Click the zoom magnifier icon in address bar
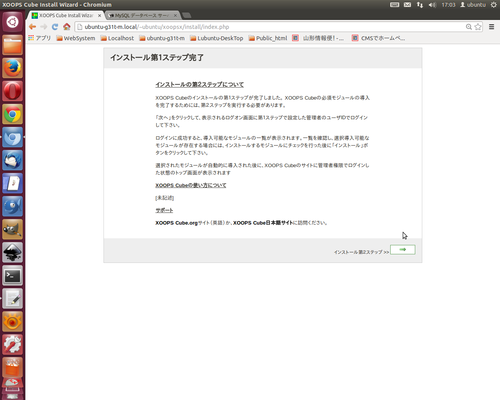Image resolution: width=500 pixels, height=400 pixels. pyautogui.click(x=469, y=27)
